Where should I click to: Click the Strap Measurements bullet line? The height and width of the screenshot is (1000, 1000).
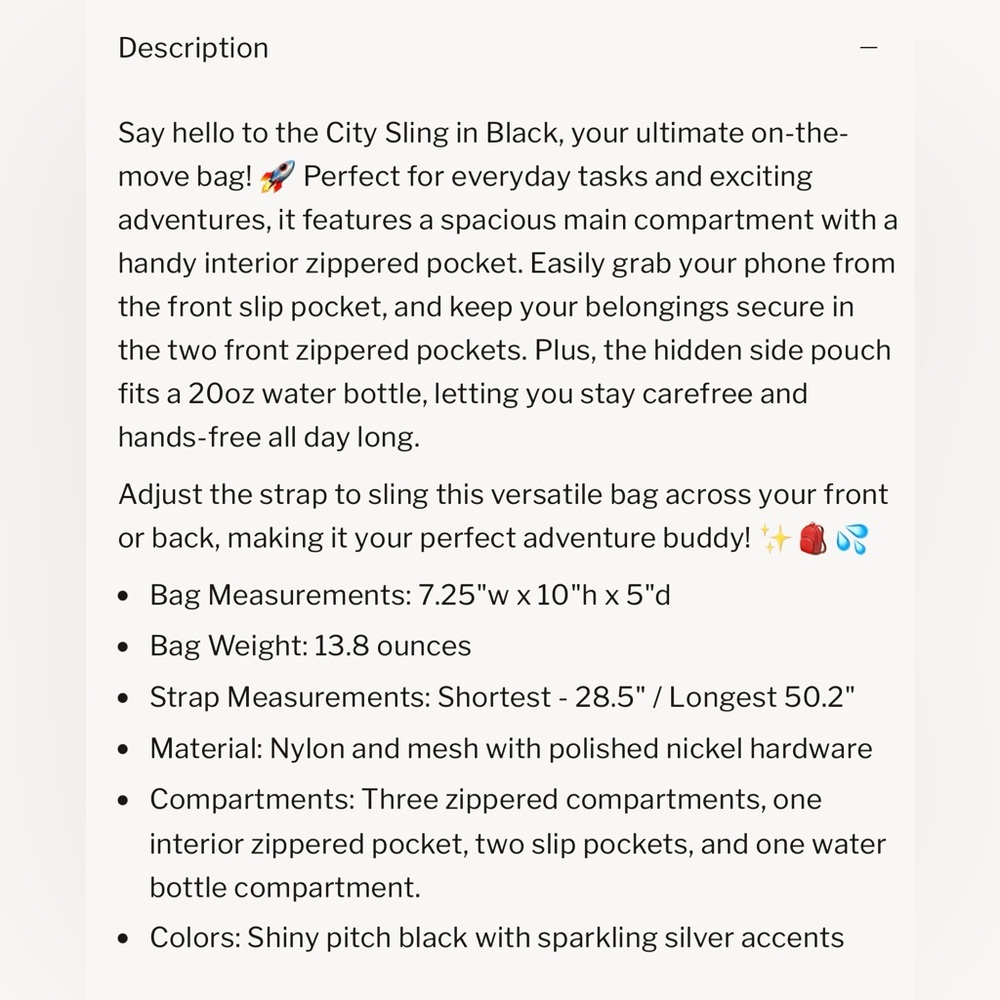[503, 697]
